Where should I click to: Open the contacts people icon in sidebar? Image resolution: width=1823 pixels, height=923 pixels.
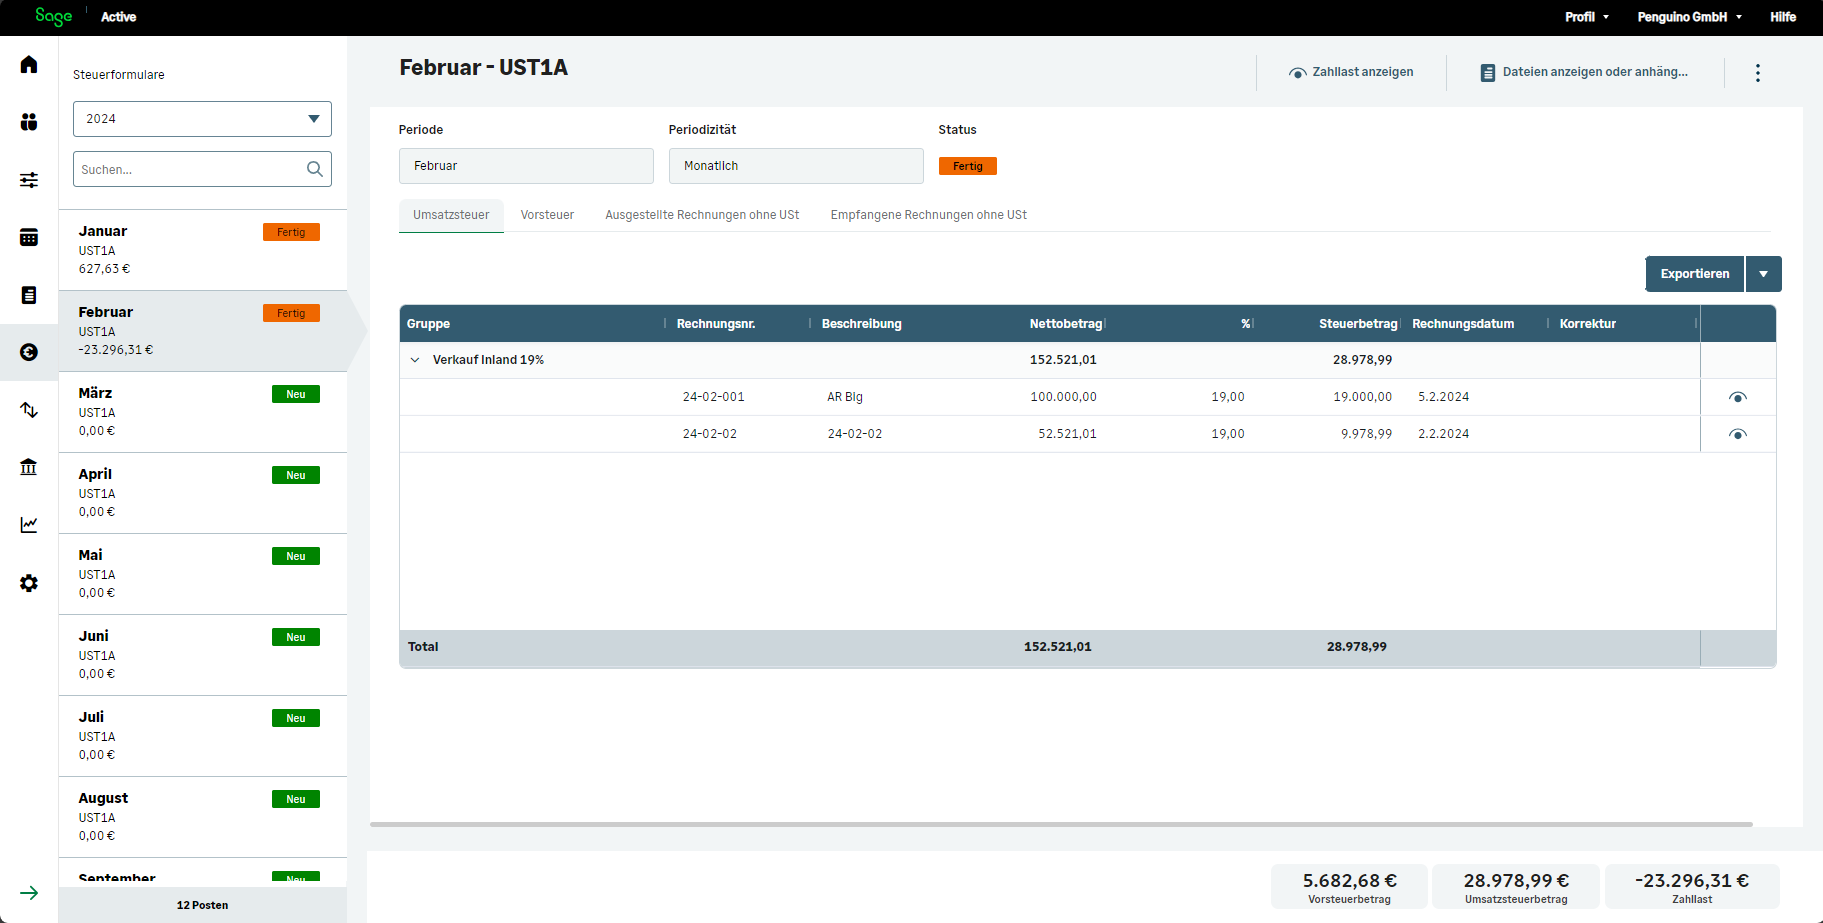pyautogui.click(x=29, y=122)
